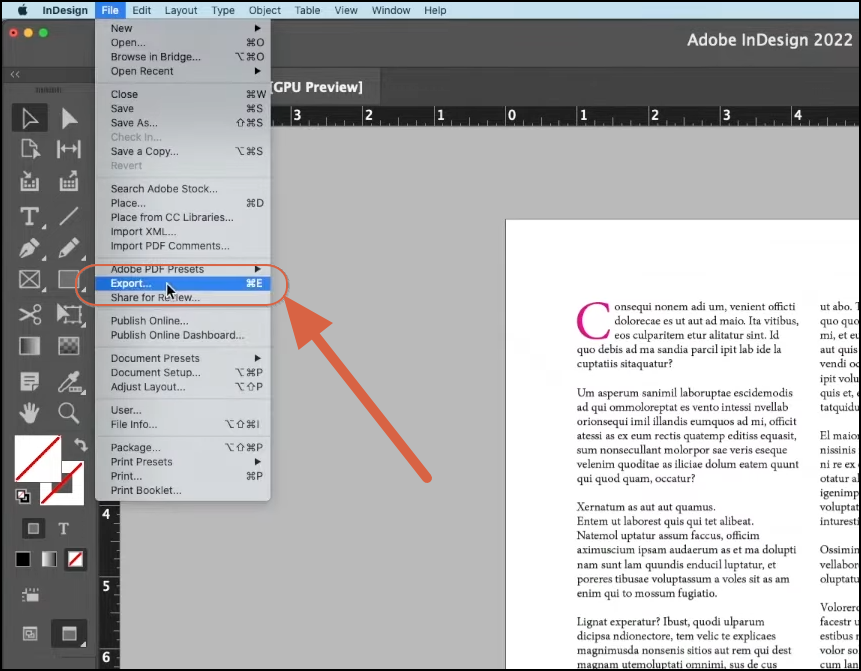Switch to the GPU Preview tab
861x671 pixels.
[x=319, y=87]
